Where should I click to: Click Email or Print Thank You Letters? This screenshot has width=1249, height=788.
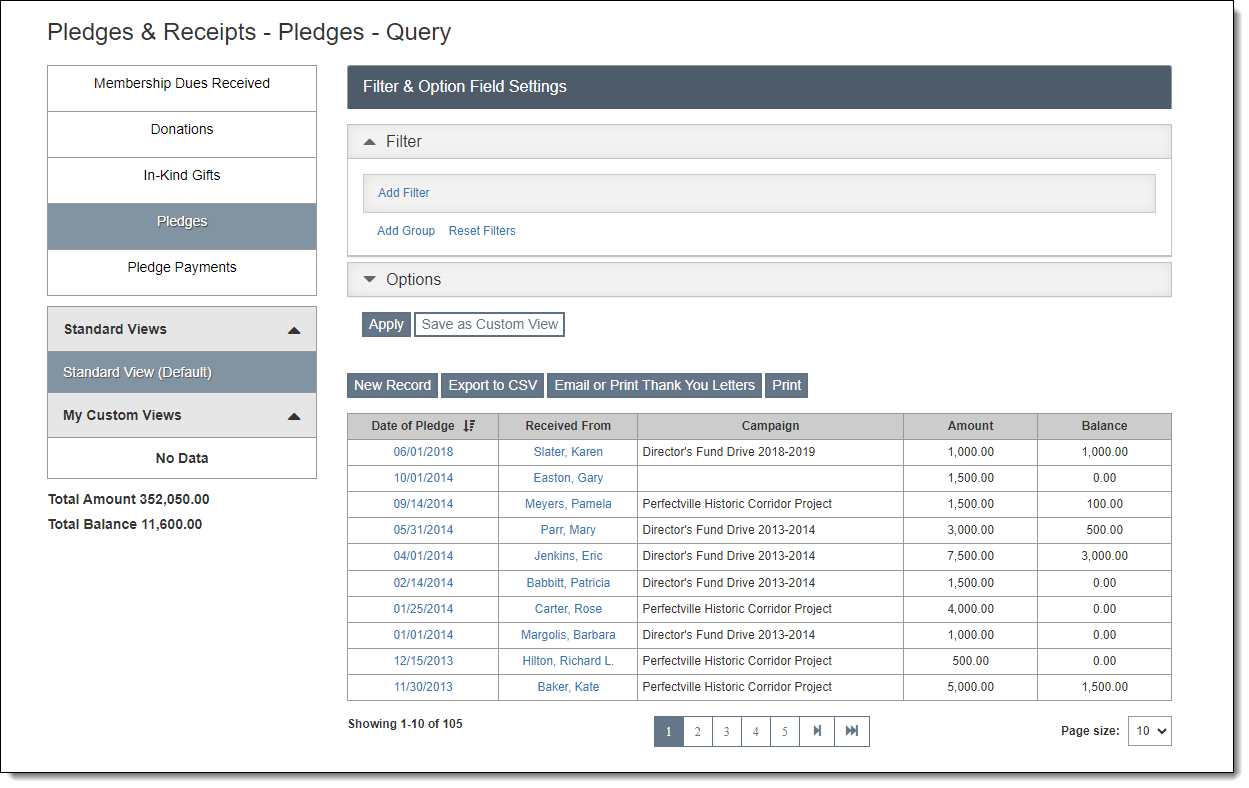(x=654, y=386)
